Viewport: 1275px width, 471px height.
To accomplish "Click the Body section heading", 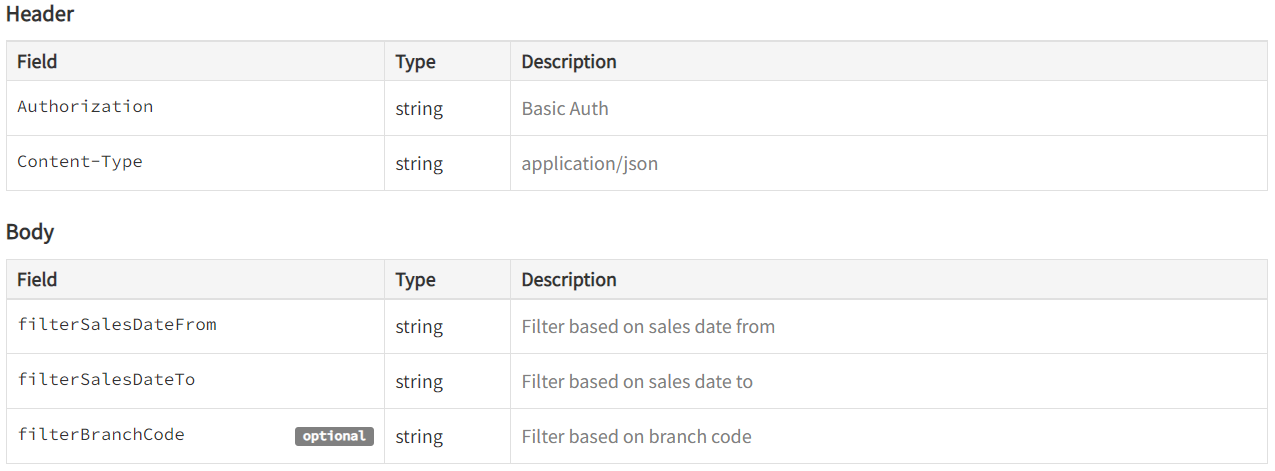I will tap(30, 232).
